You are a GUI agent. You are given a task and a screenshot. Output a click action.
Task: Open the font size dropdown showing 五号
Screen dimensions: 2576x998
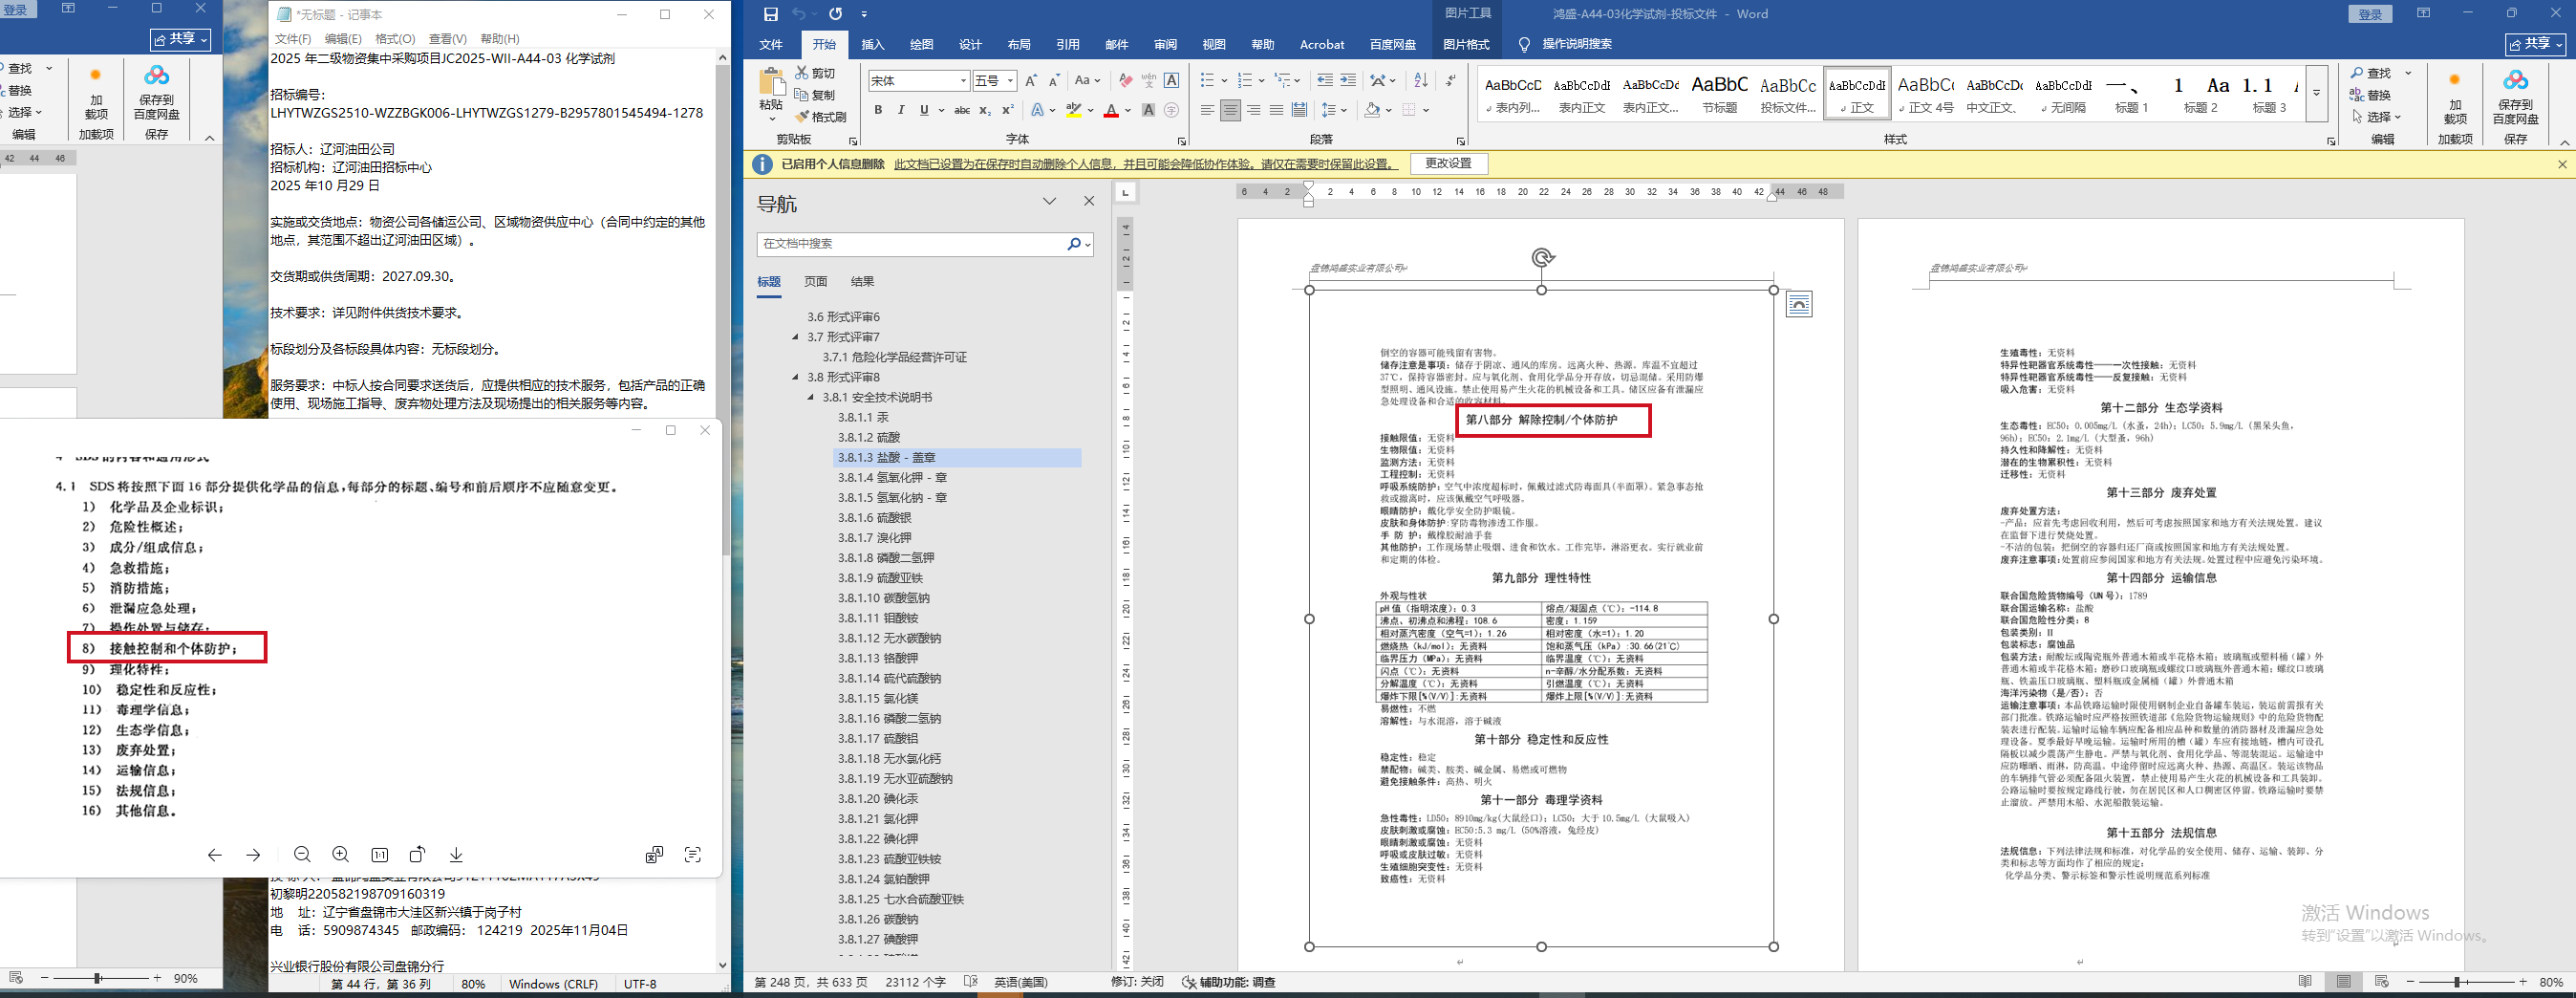1010,81
